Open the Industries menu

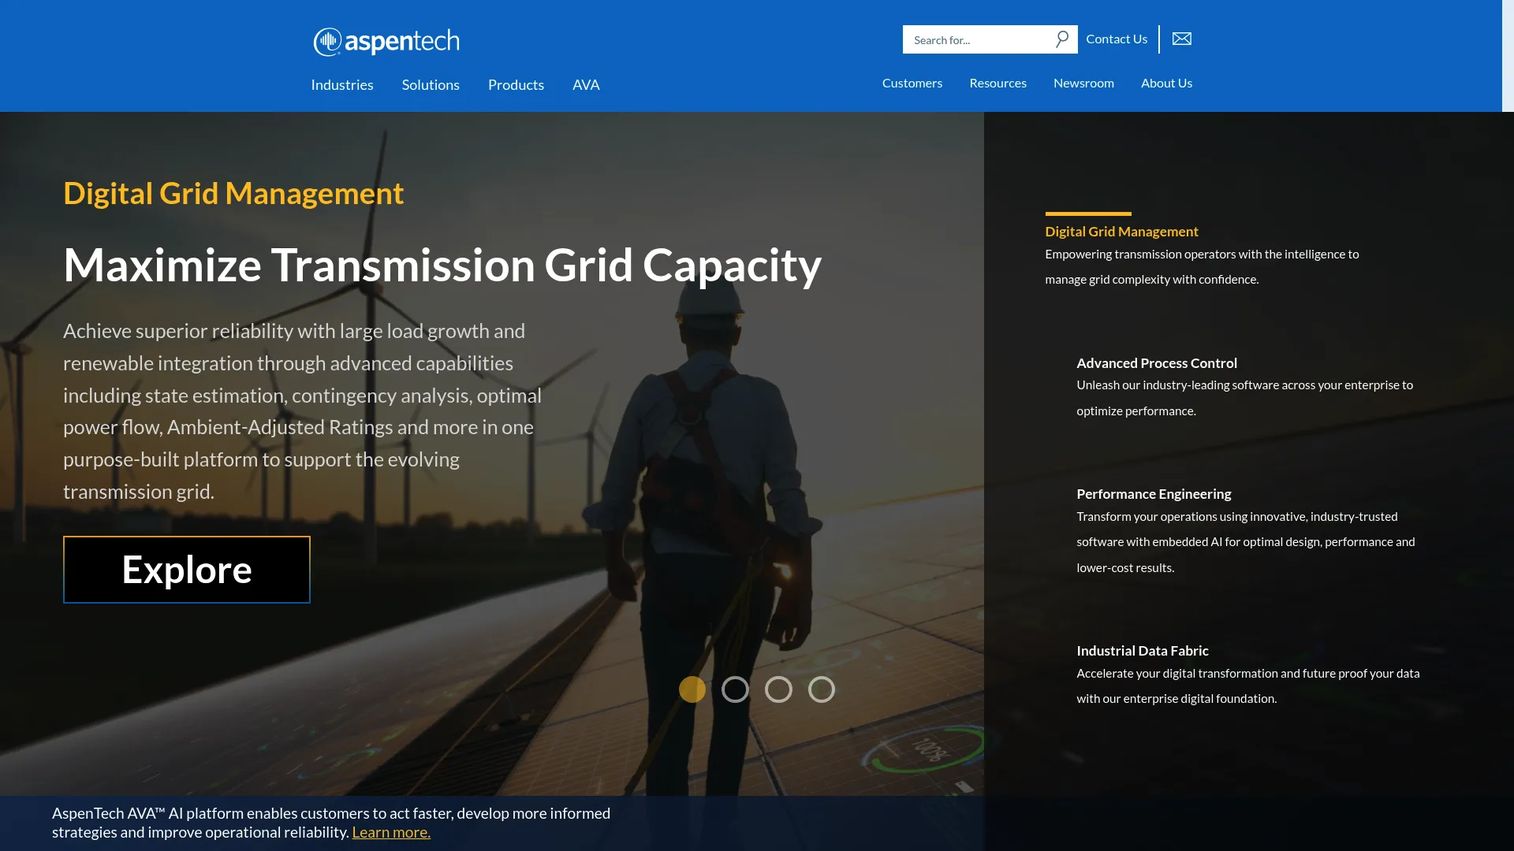pyautogui.click(x=342, y=85)
